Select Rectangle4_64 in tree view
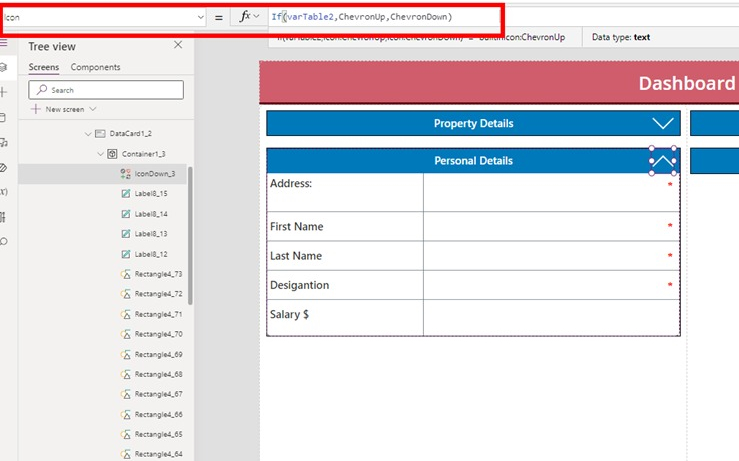 pyautogui.click(x=158, y=454)
